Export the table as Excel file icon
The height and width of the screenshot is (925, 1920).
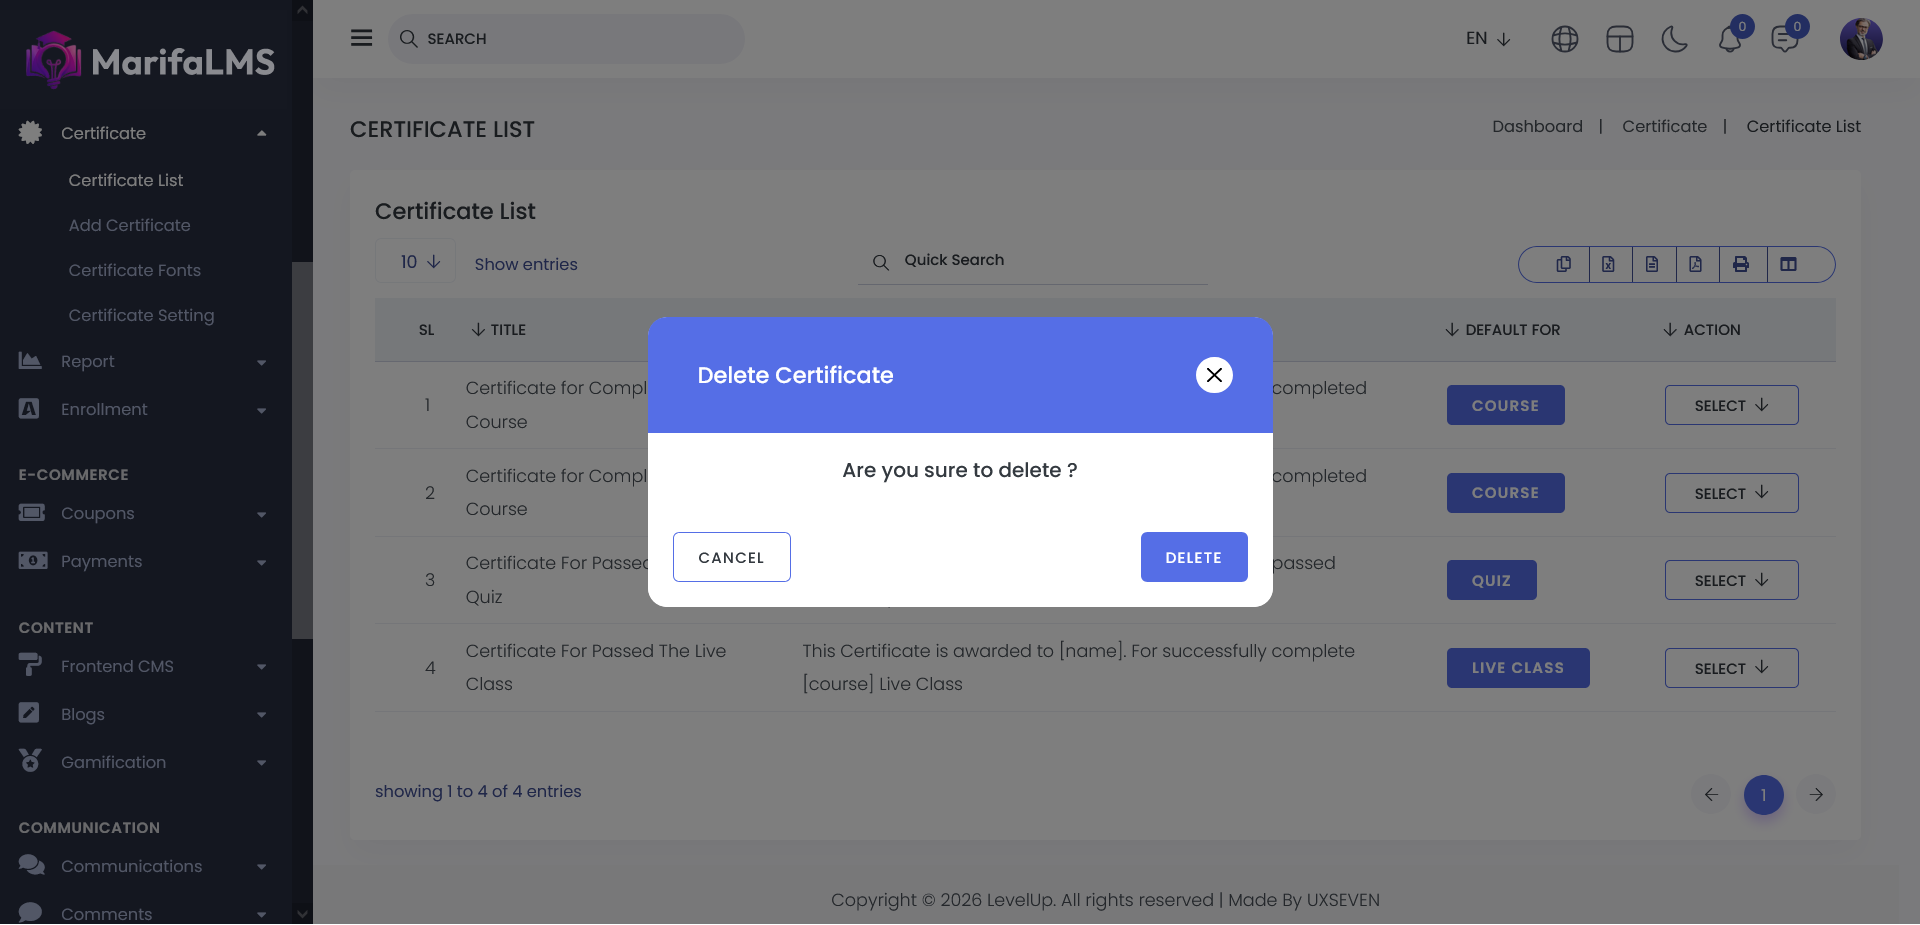click(1608, 264)
